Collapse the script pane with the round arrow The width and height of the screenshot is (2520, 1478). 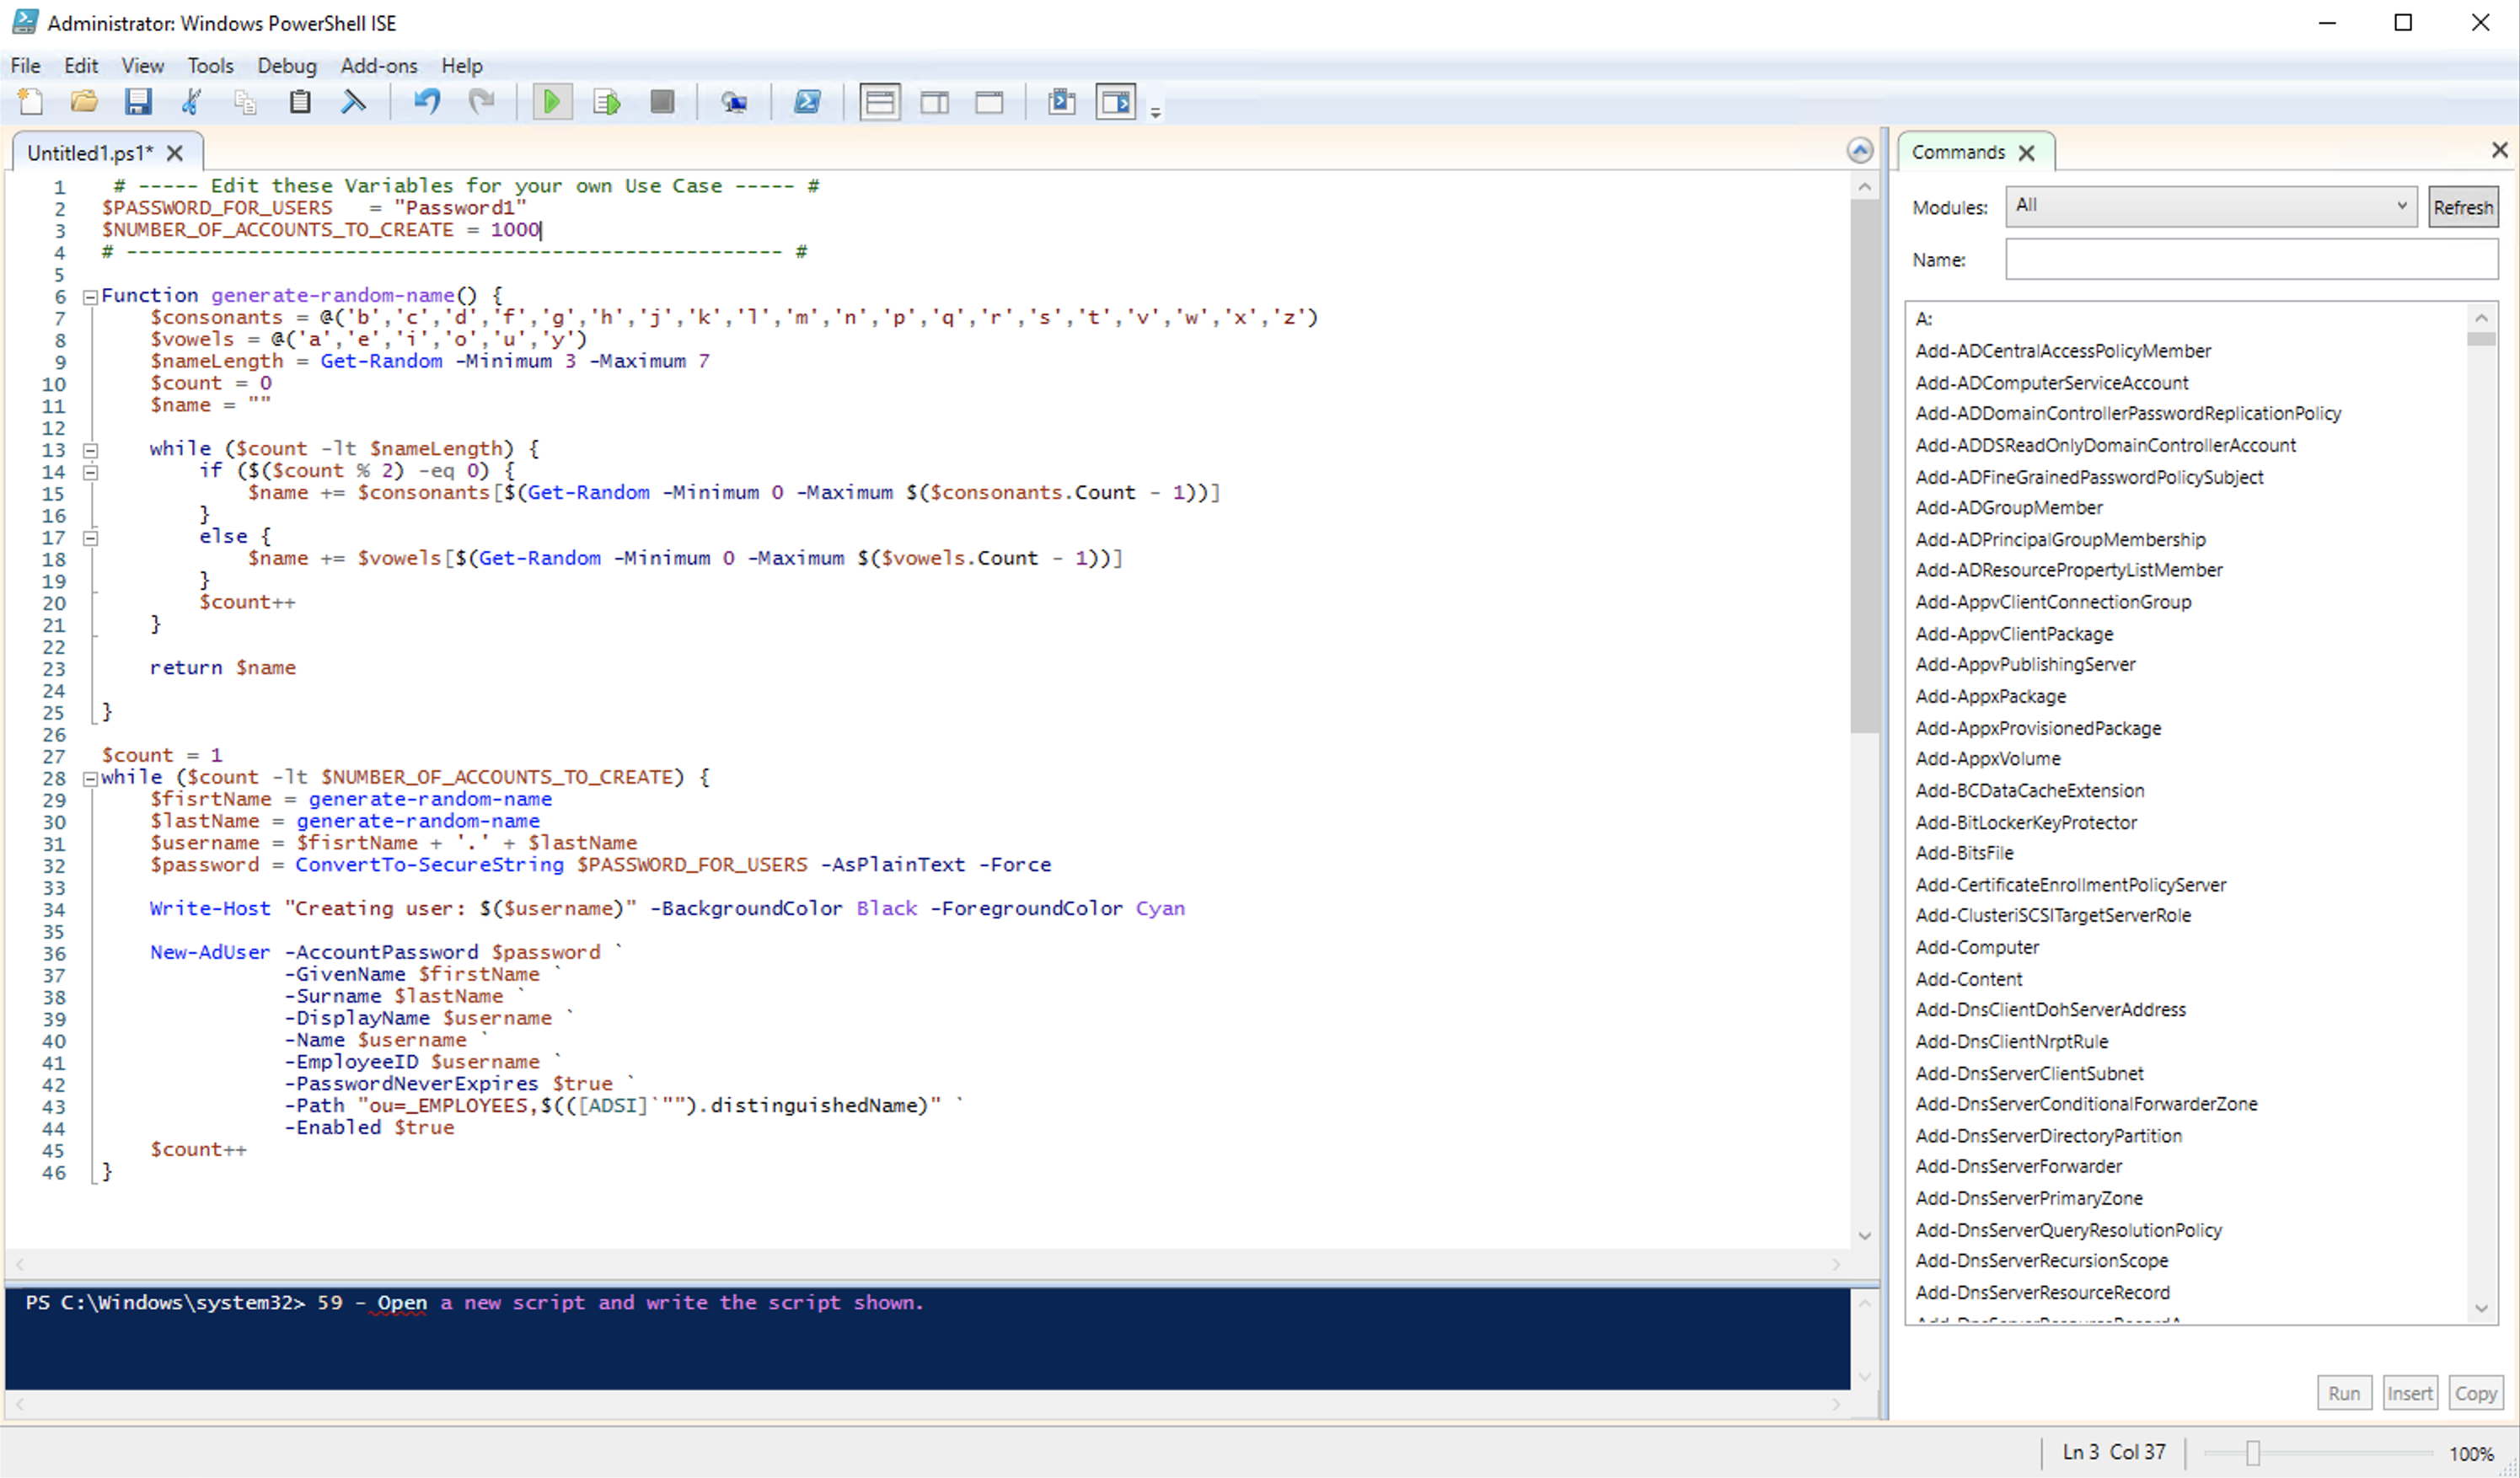click(1859, 150)
